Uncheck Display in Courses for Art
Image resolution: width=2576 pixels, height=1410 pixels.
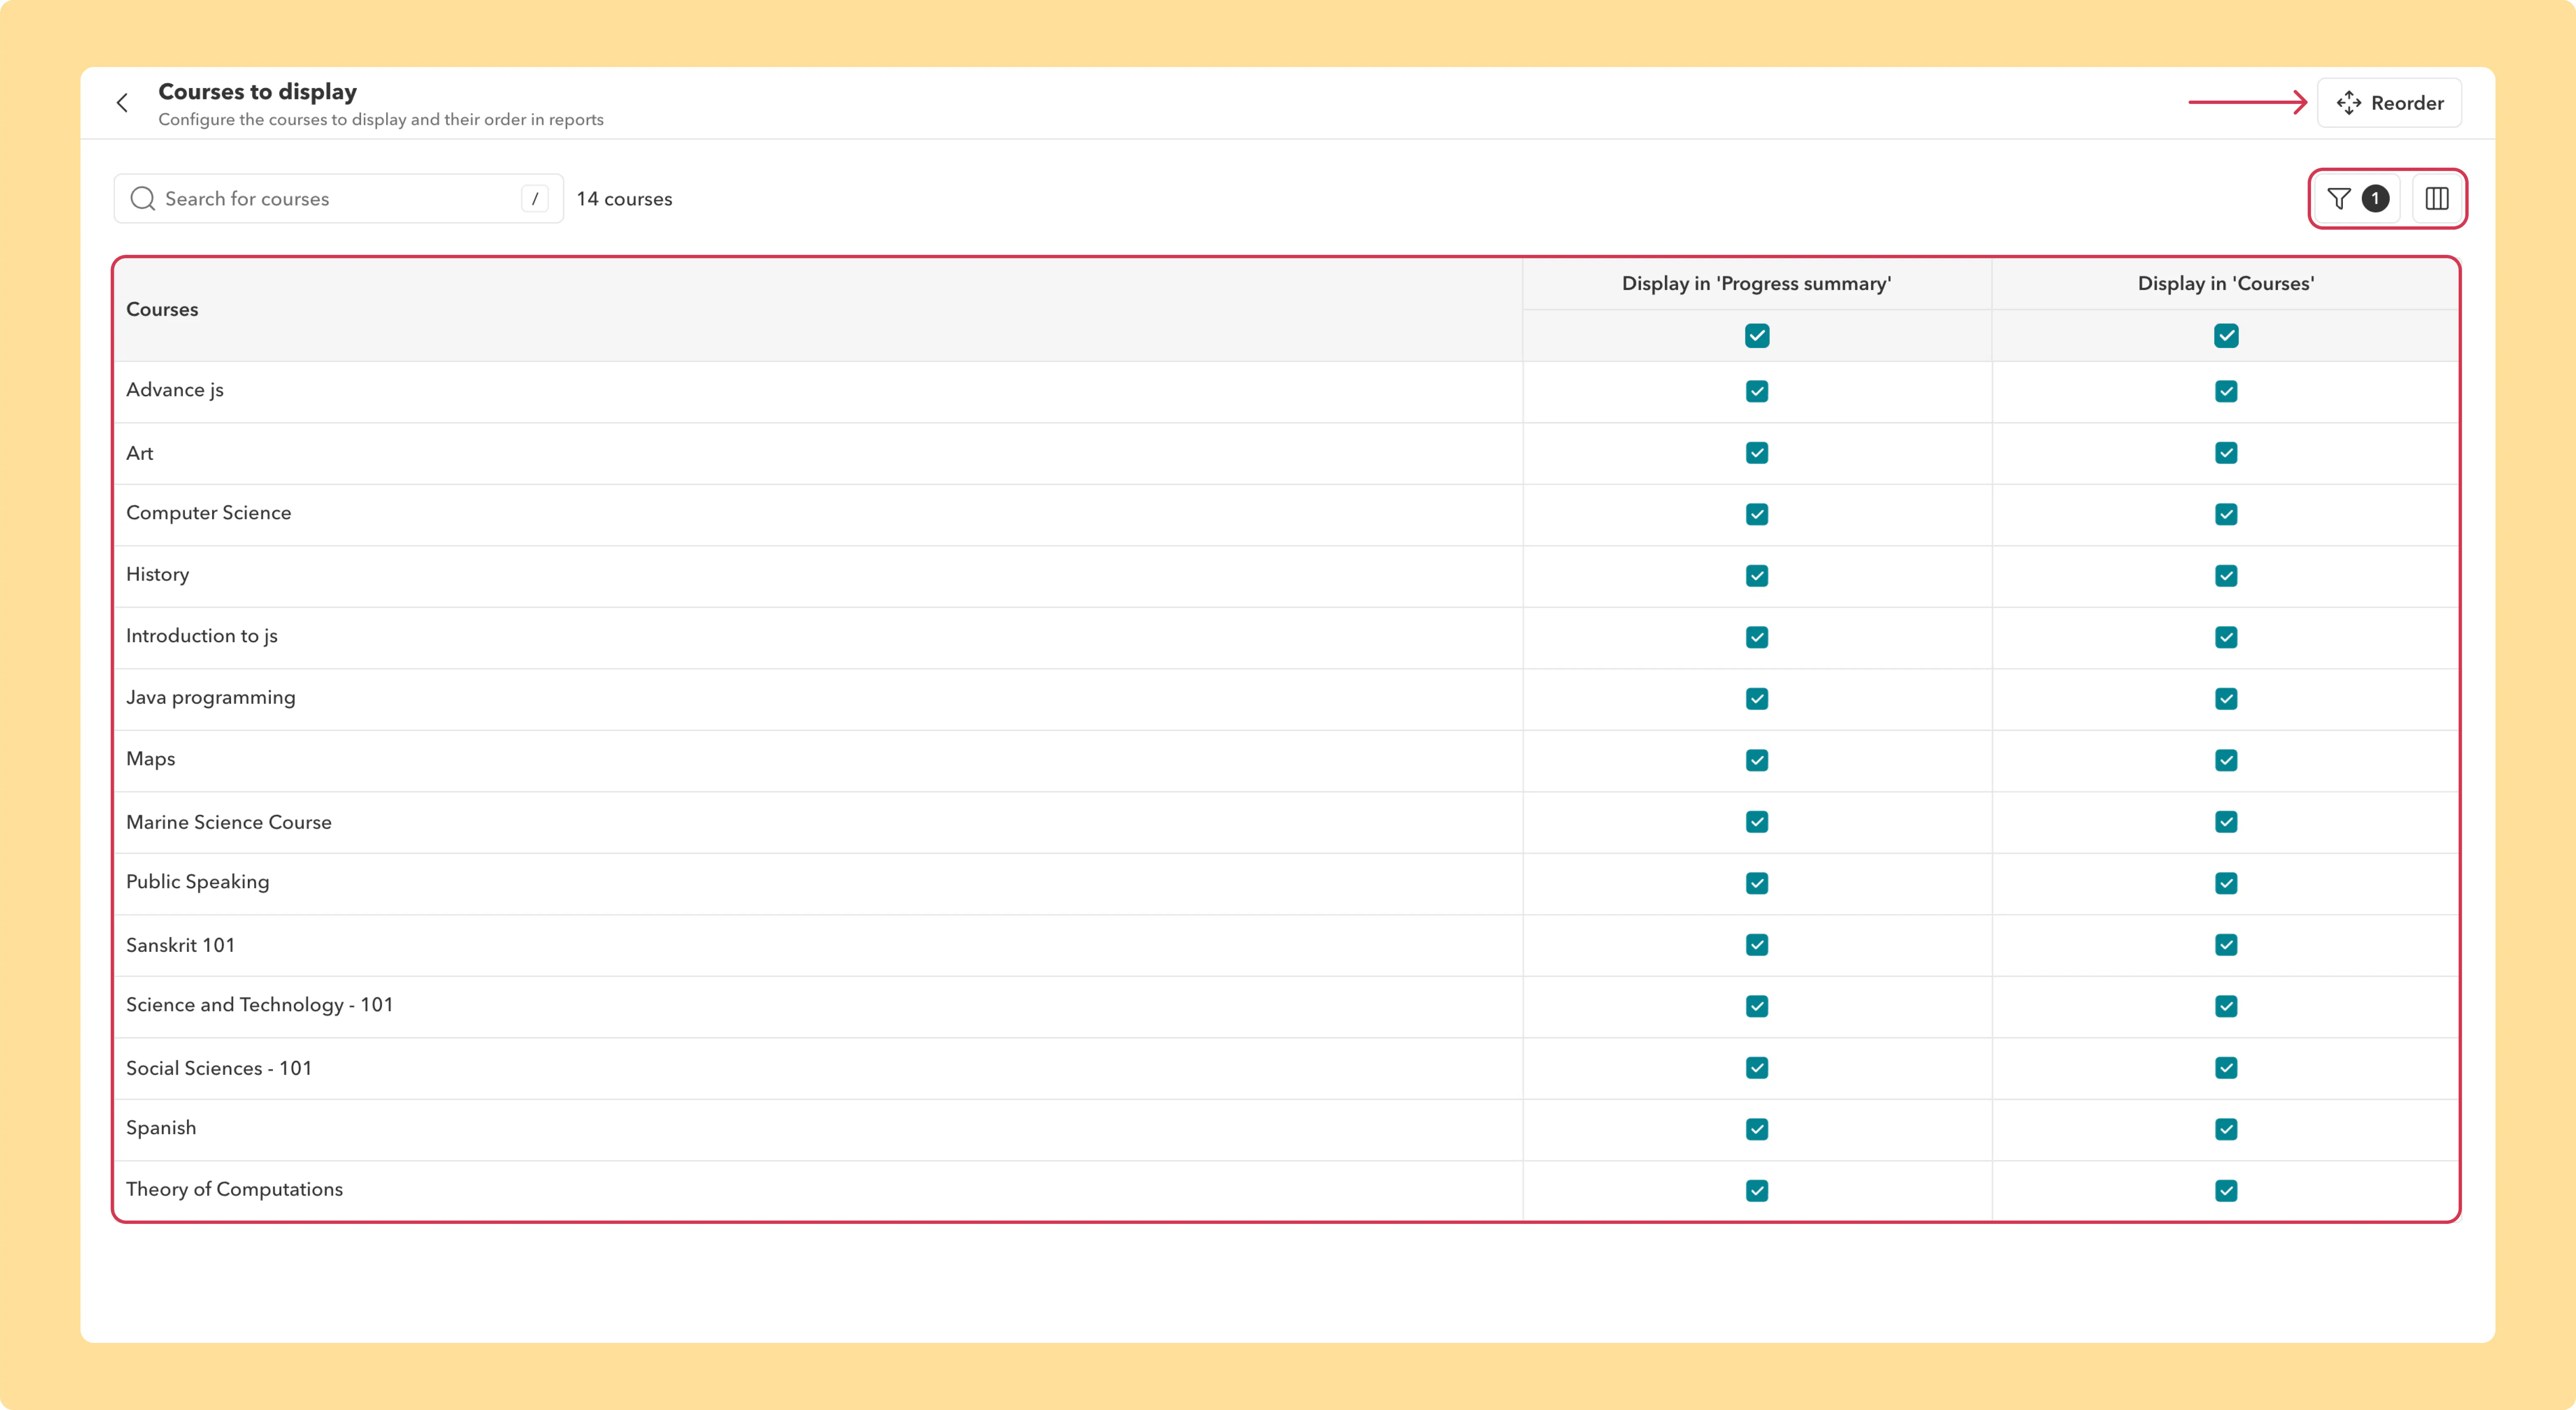coord(2226,453)
